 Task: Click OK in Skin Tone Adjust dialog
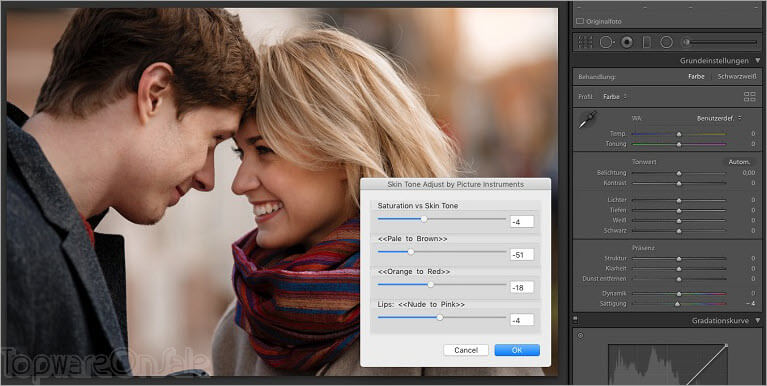click(517, 350)
